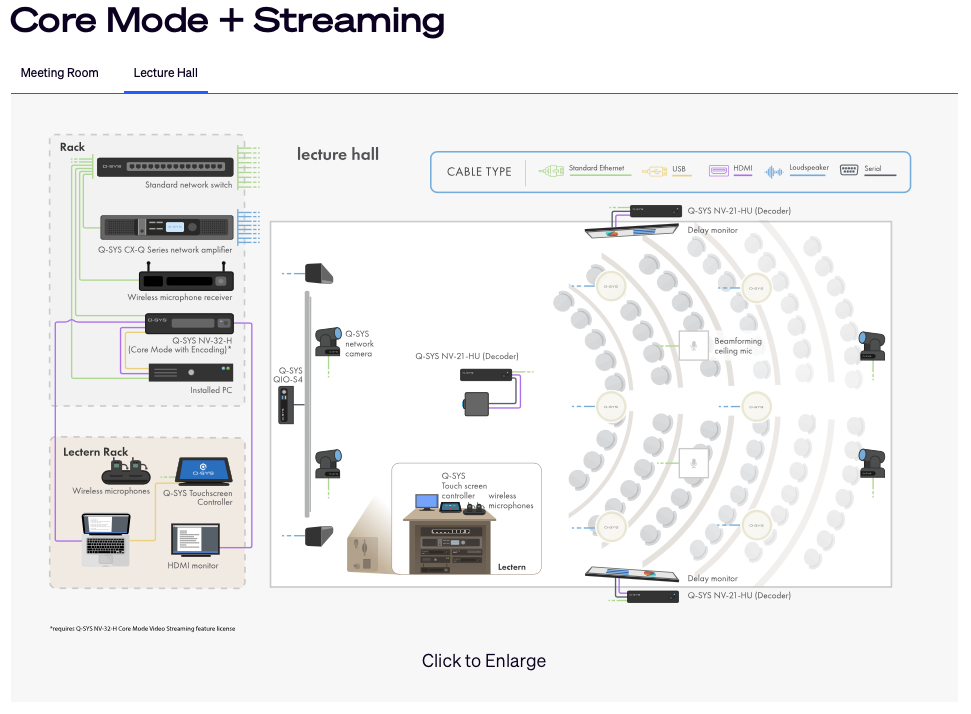Click the Q-SYS NV-32-H encoder device in the Rack
This screenshot has height=714, width=971.
pos(189,323)
